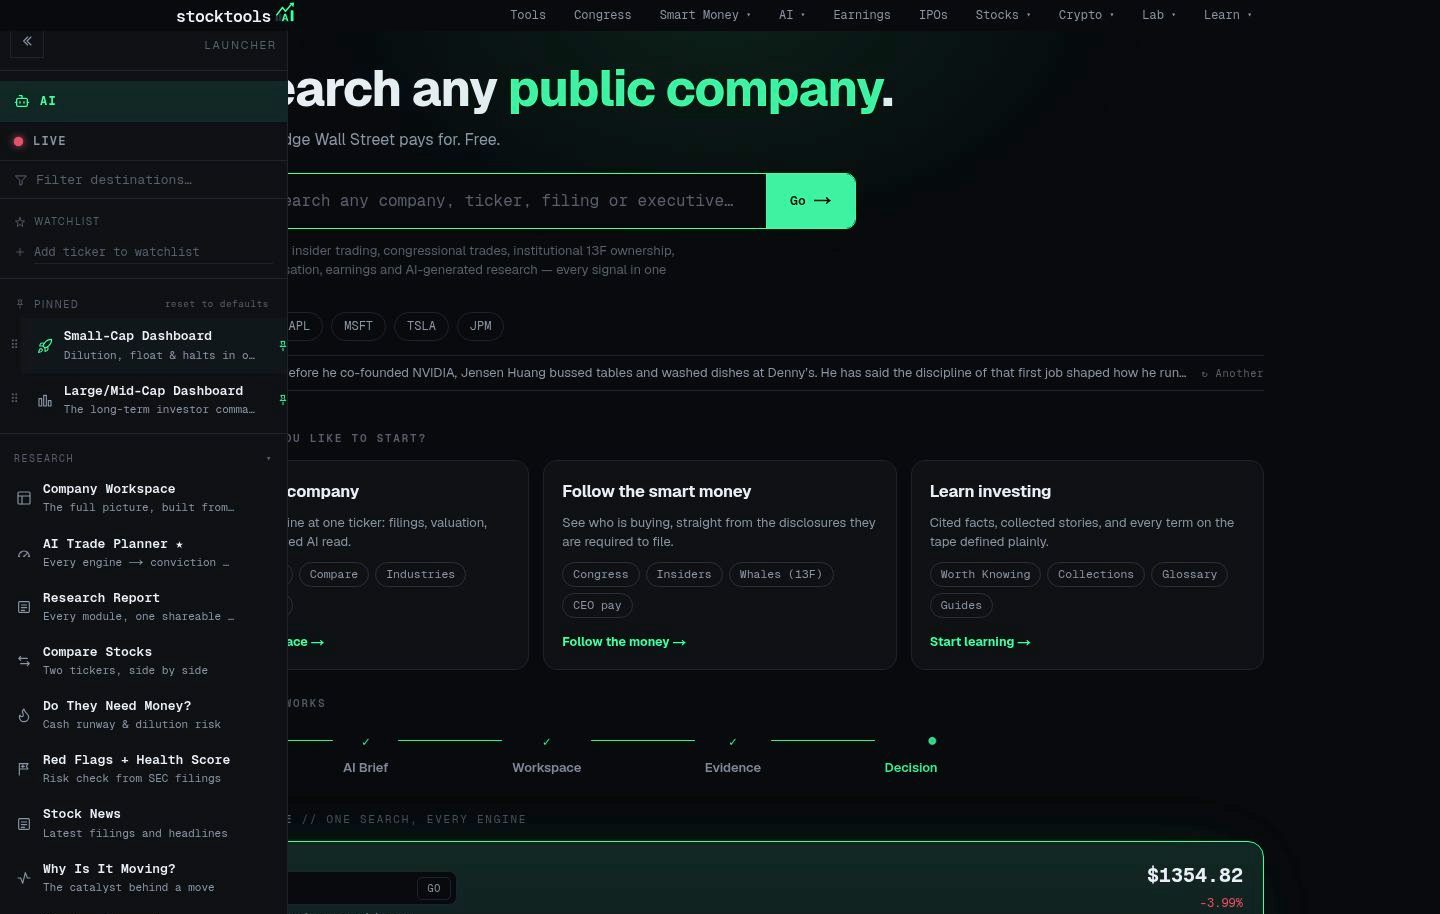Click the small GO button near price
This screenshot has height=914, width=1440.
pyautogui.click(x=433, y=888)
